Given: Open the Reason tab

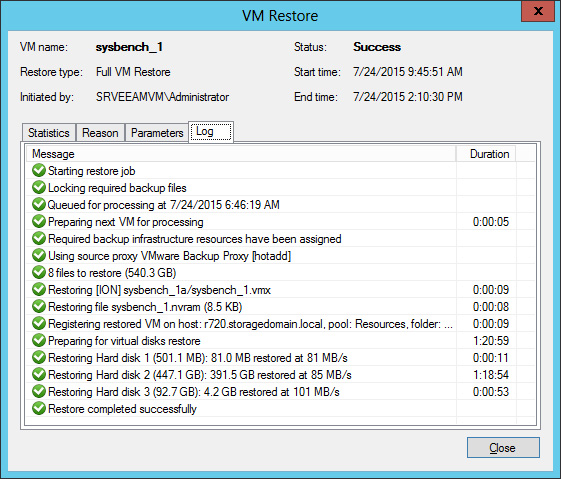Looking at the screenshot, I should point(100,133).
